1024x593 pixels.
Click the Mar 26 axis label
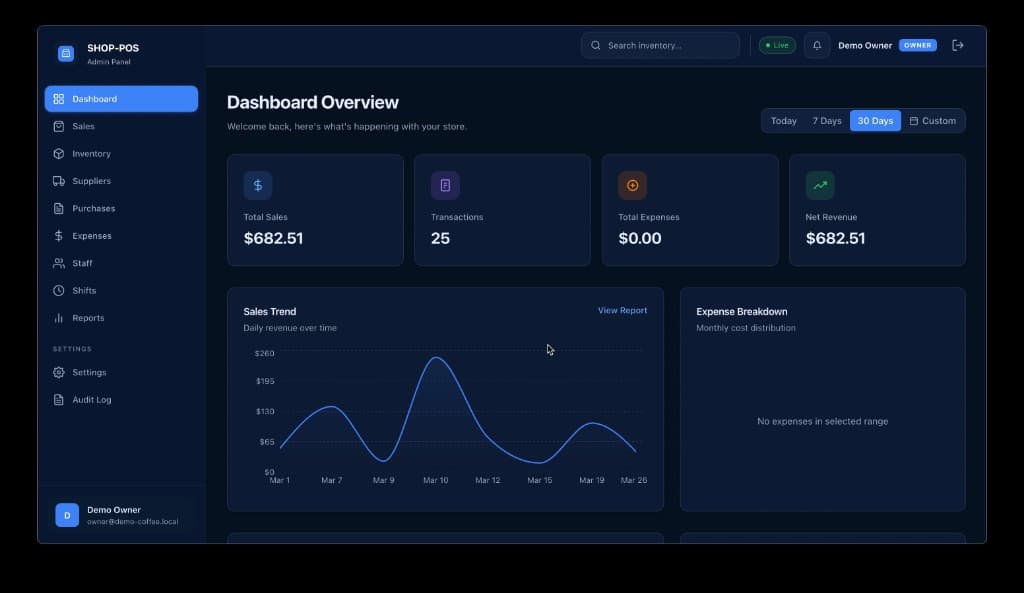click(633, 480)
